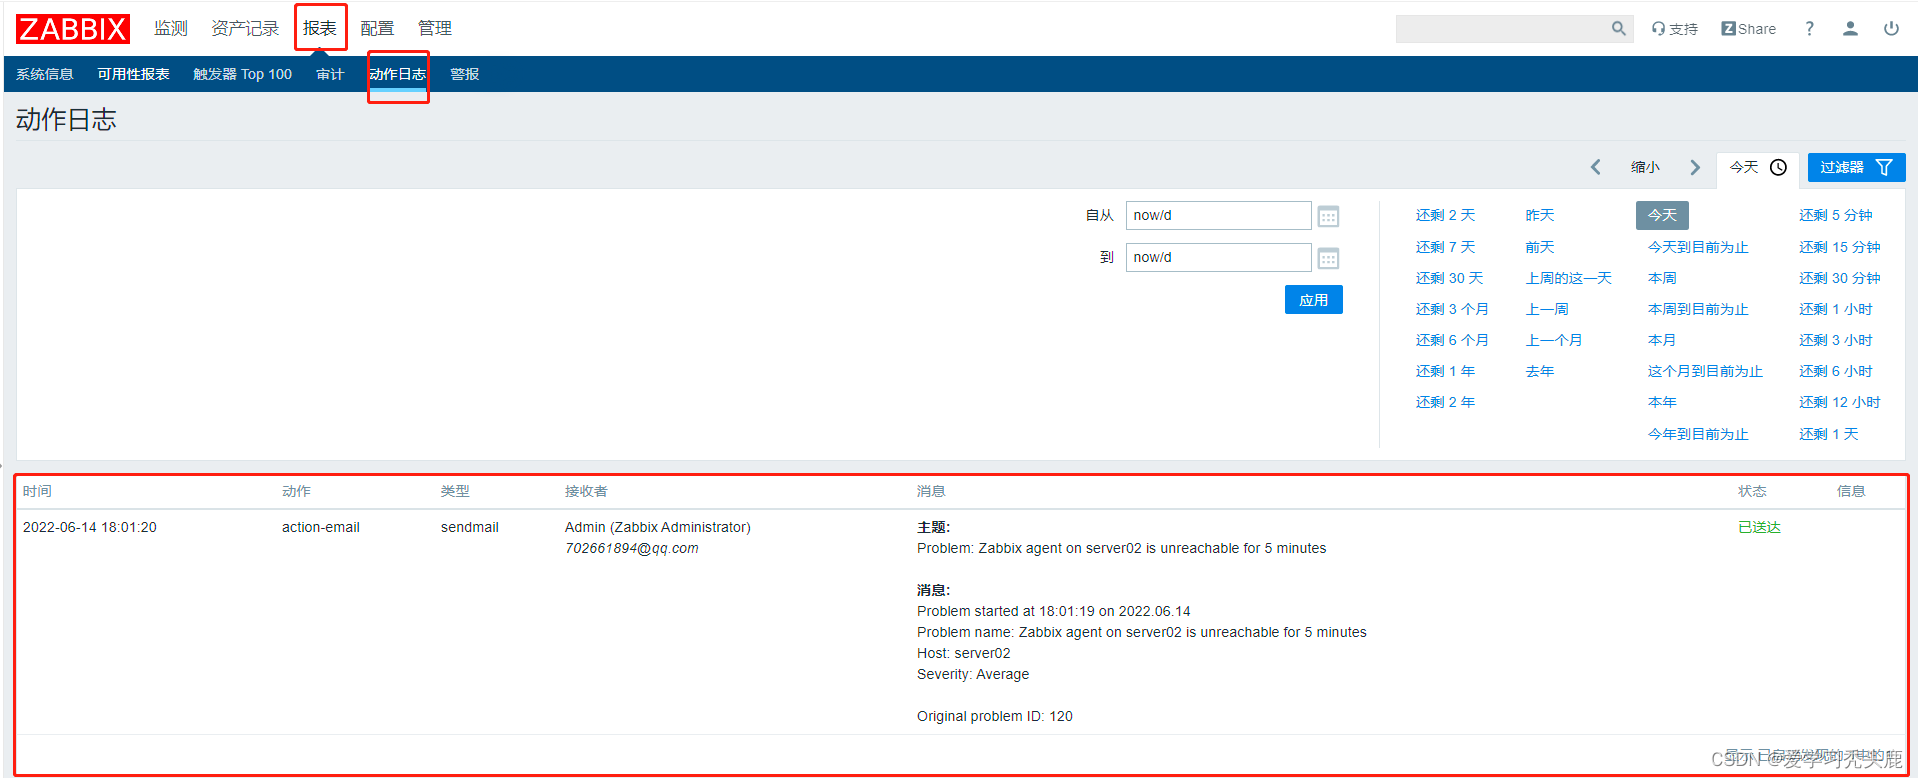Select 这个月到目前为止 time range
Image resolution: width=1918 pixels, height=778 pixels.
pos(1705,371)
